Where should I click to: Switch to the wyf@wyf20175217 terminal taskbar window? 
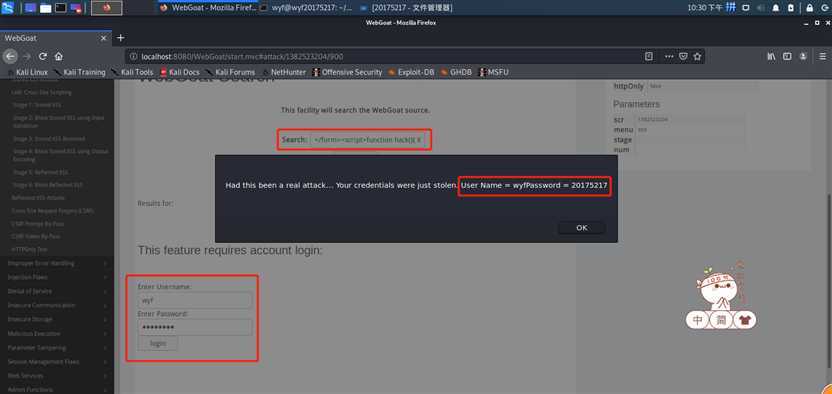306,8
